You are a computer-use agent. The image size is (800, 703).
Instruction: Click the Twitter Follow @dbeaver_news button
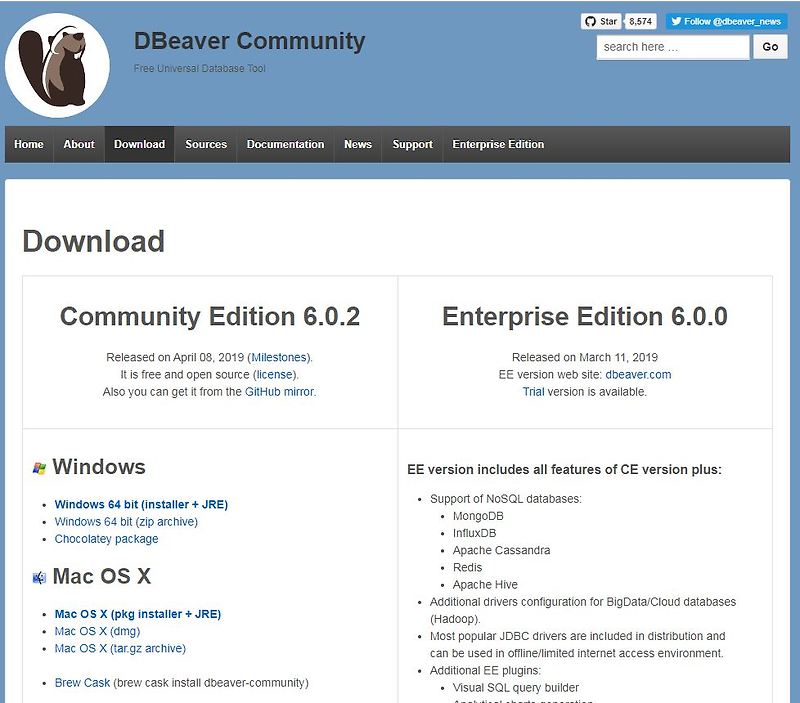click(727, 21)
